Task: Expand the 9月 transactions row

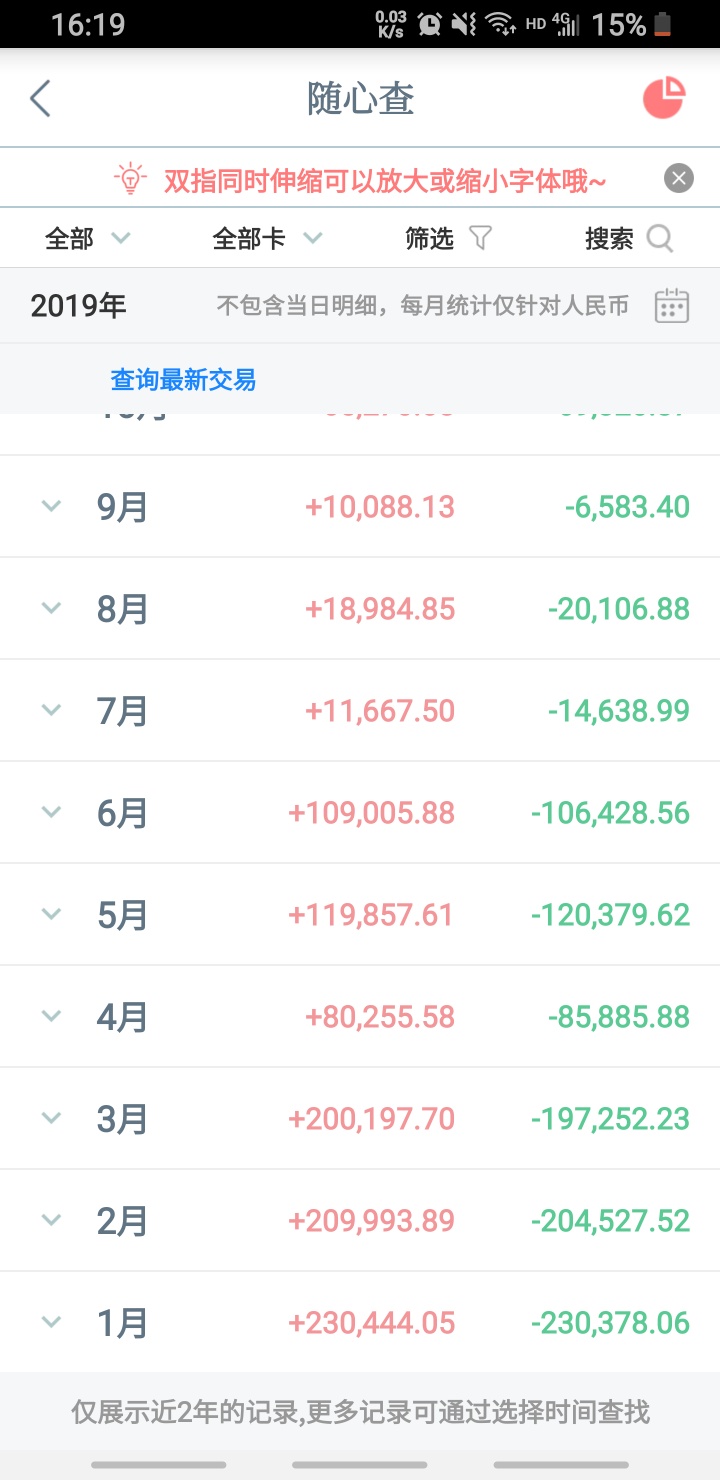Action: click(x=360, y=507)
